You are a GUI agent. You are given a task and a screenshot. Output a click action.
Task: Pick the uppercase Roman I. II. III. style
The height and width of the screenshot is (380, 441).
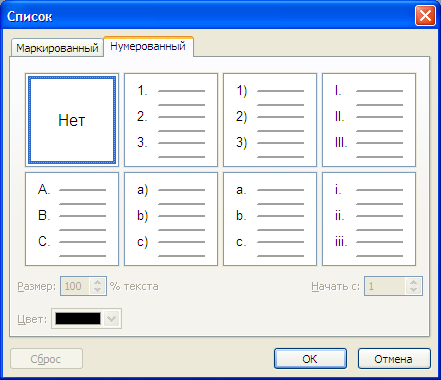pyautogui.click(x=369, y=120)
